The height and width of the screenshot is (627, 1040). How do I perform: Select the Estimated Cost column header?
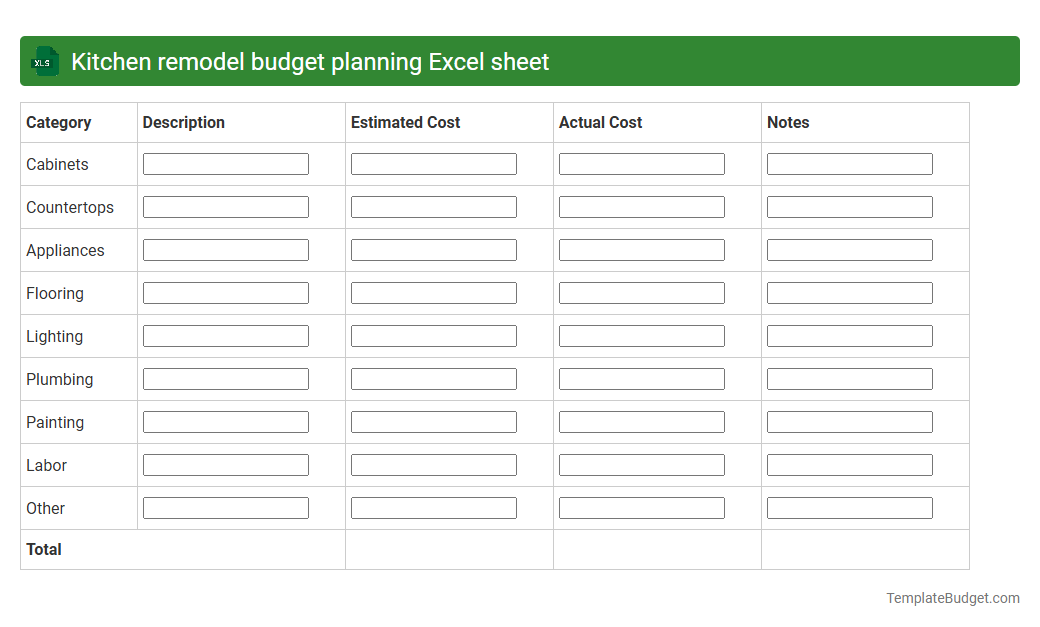tap(405, 122)
